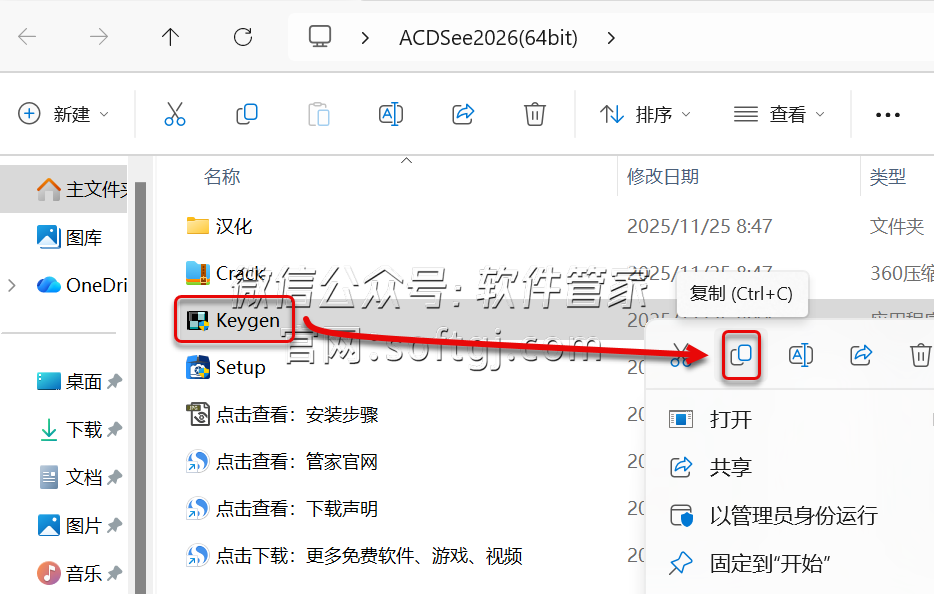Click the sidebar vertical scrollbar
Screen dimensions: 934x594
(141, 387)
